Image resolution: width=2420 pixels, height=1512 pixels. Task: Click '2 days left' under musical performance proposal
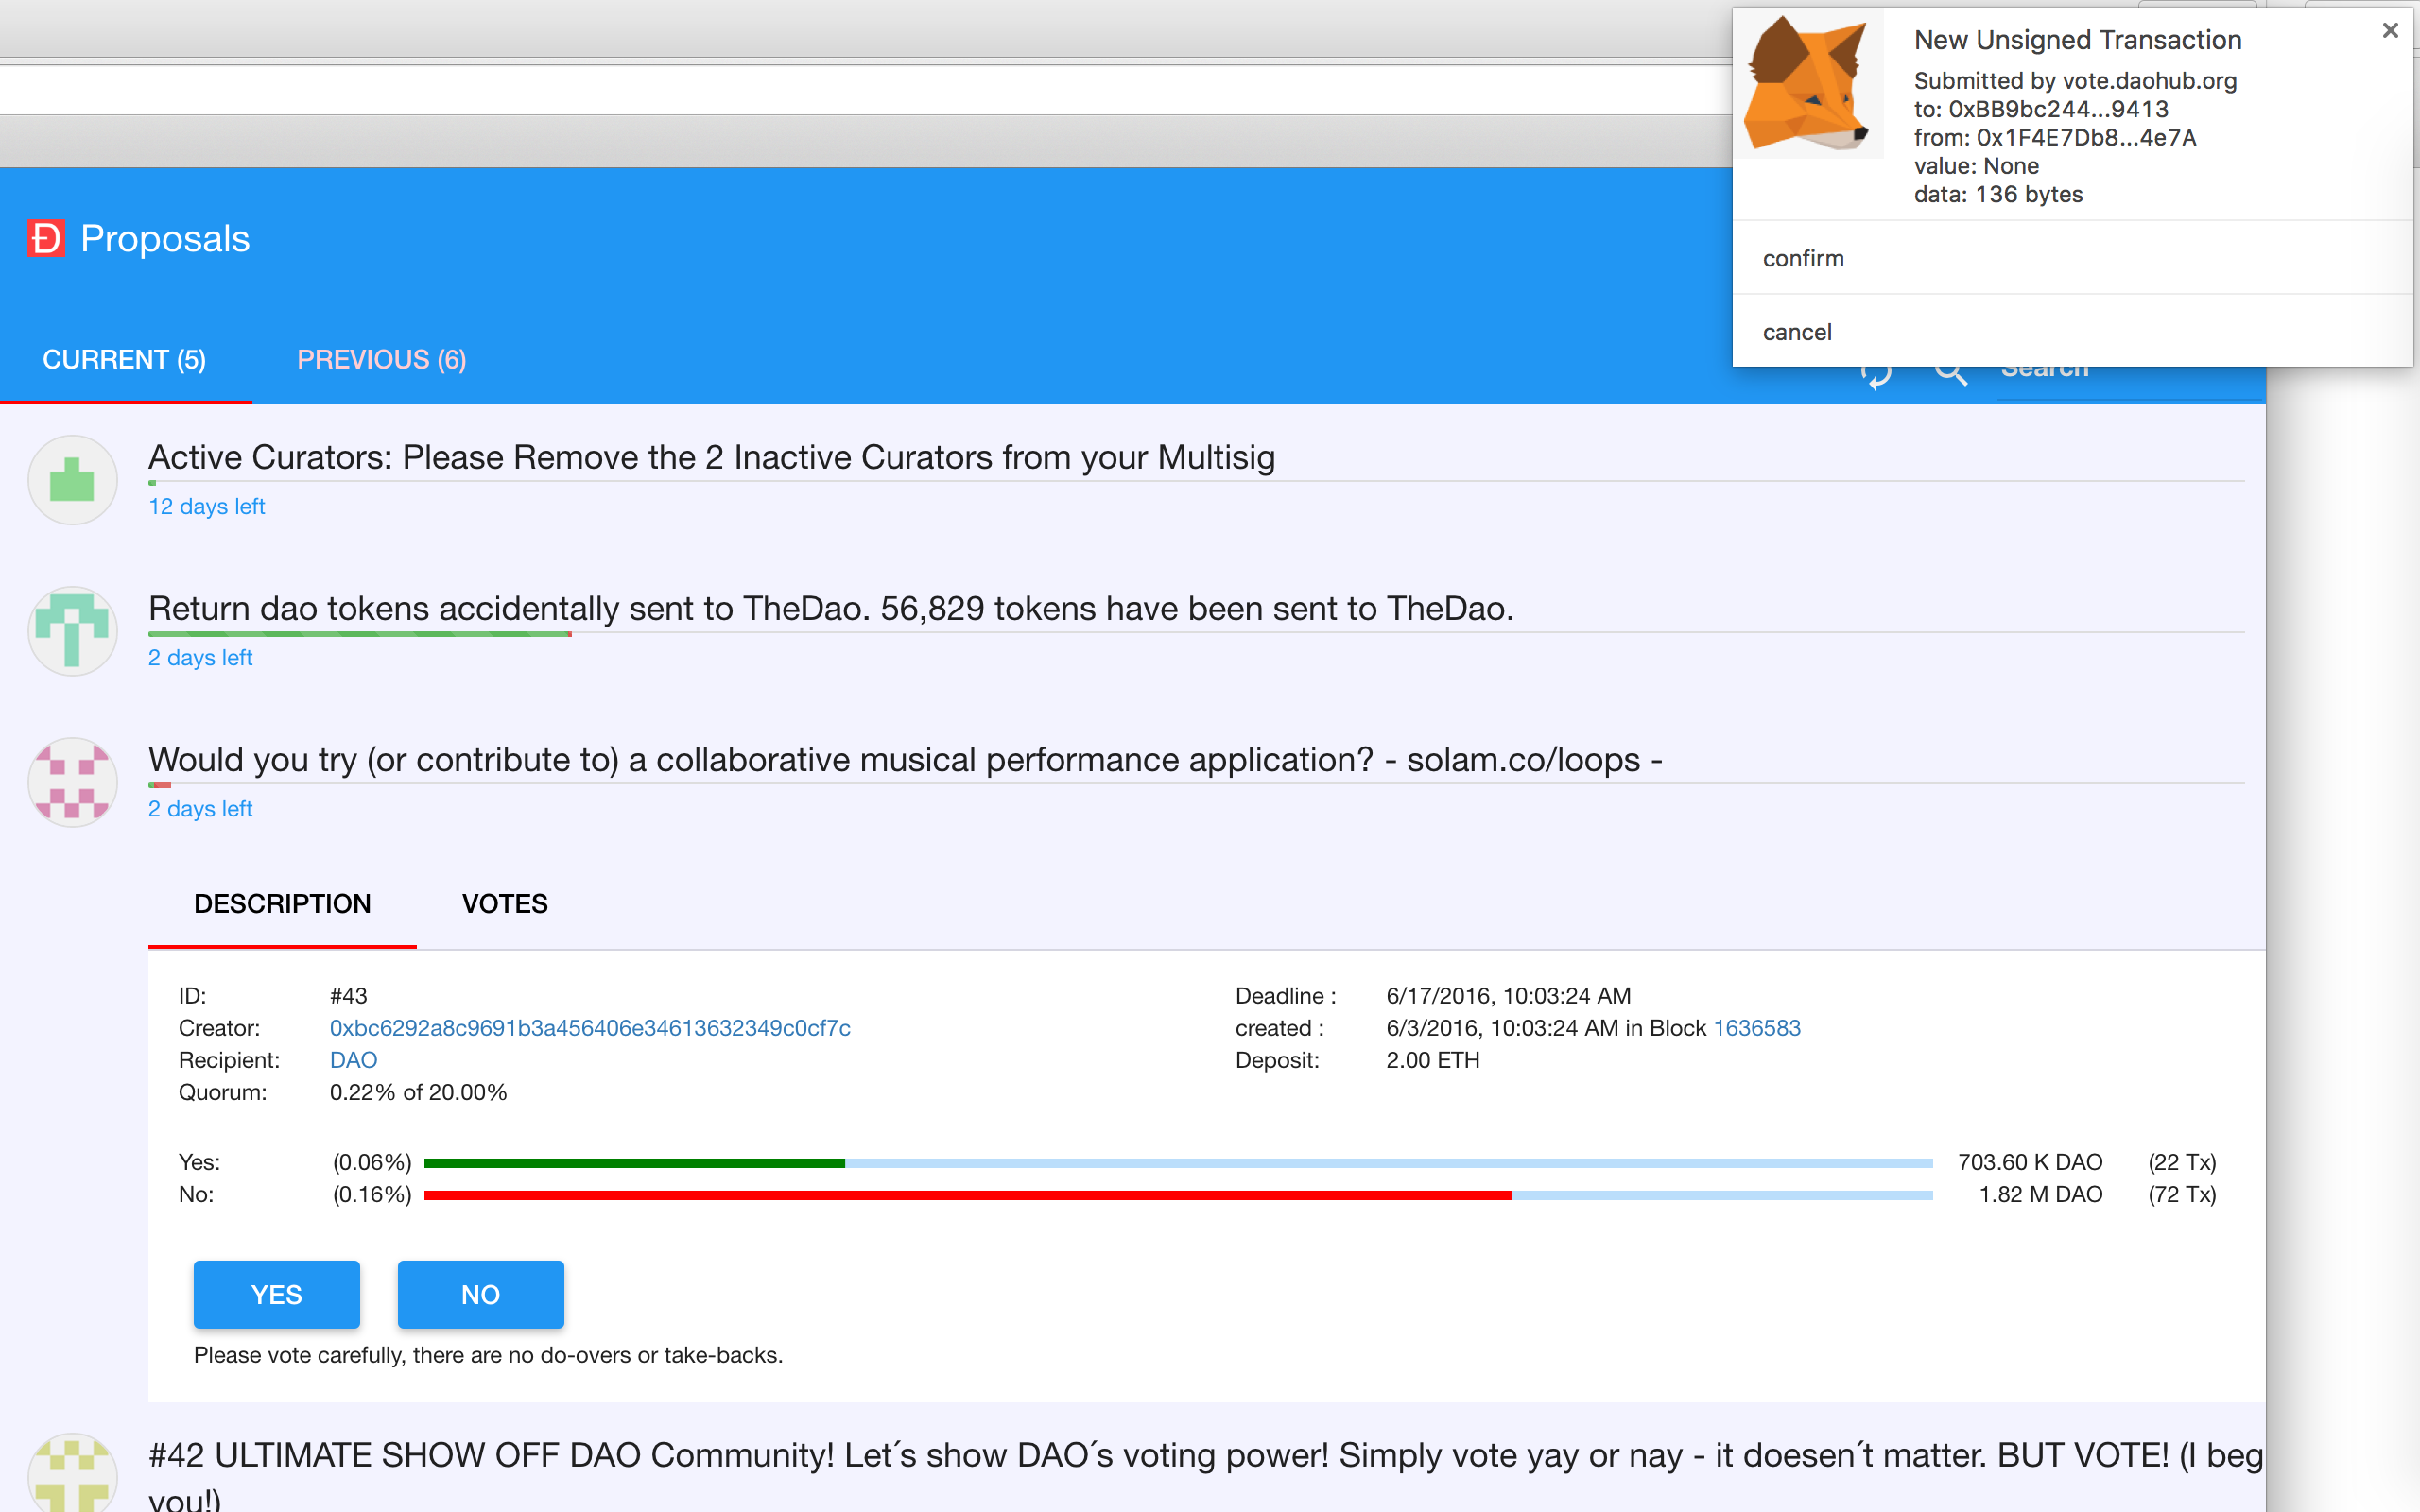pos(200,808)
